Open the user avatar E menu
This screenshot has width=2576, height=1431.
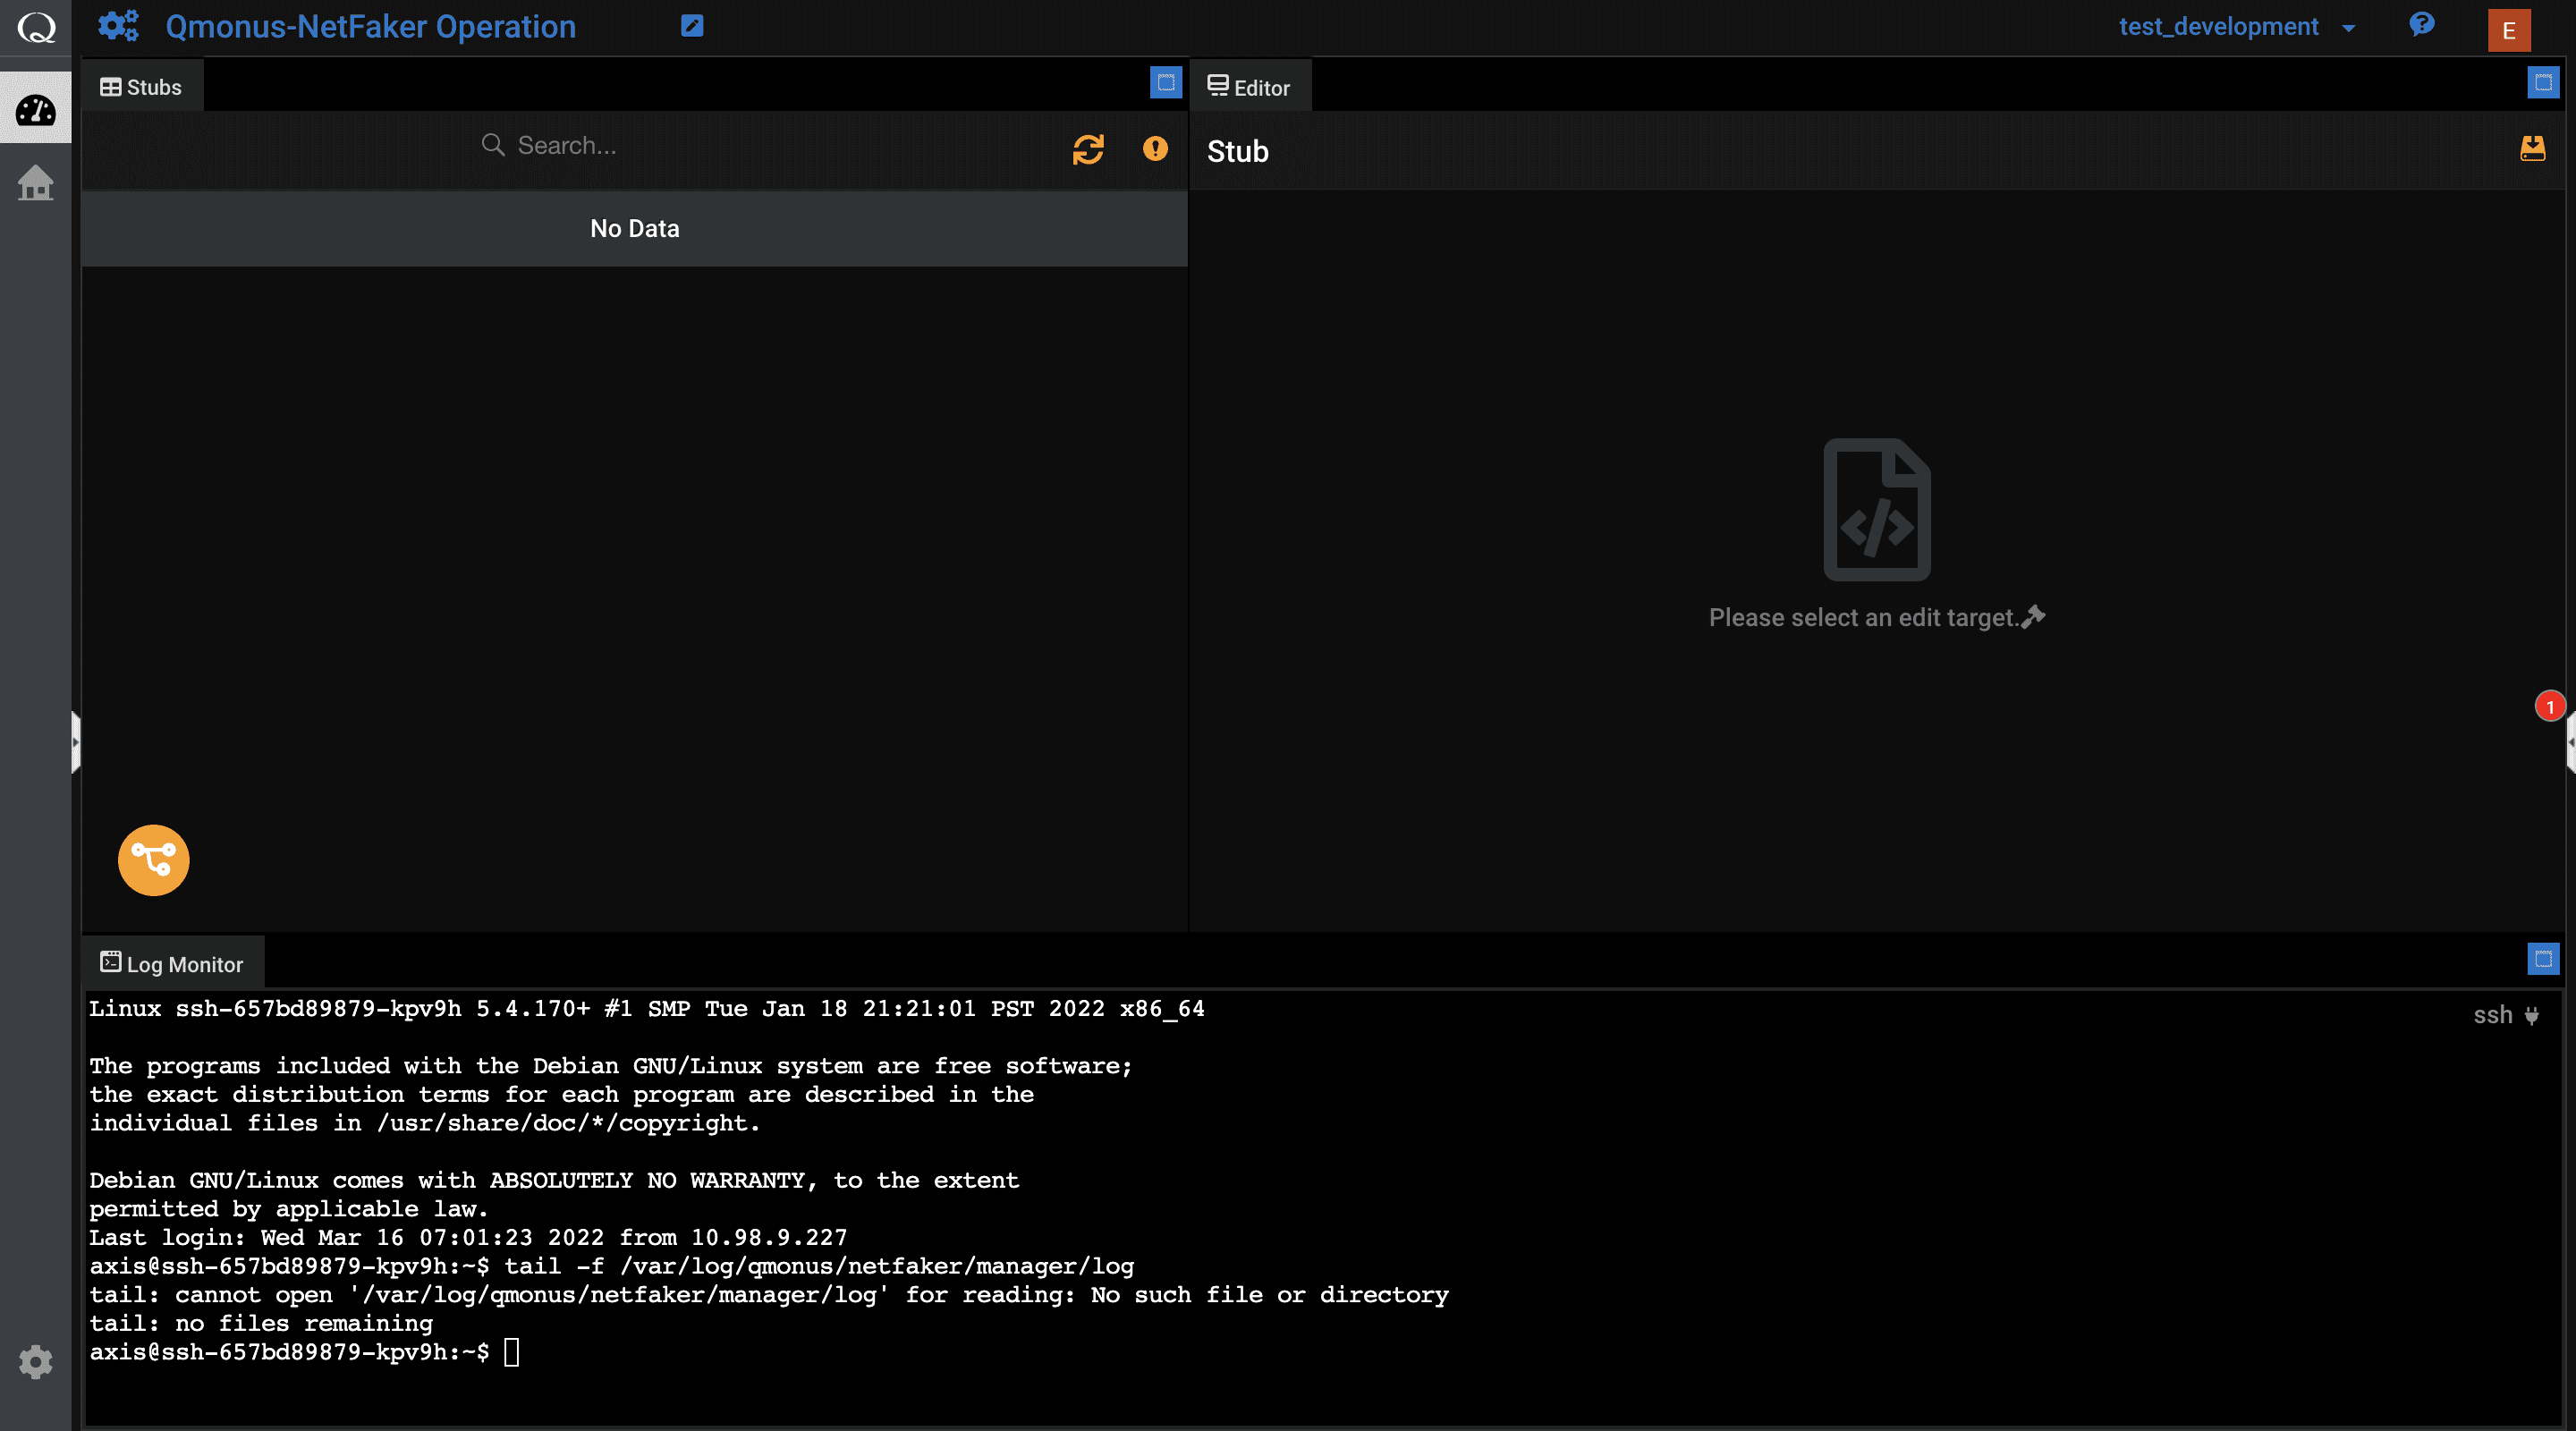pyautogui.click(x=2509, y=30)
